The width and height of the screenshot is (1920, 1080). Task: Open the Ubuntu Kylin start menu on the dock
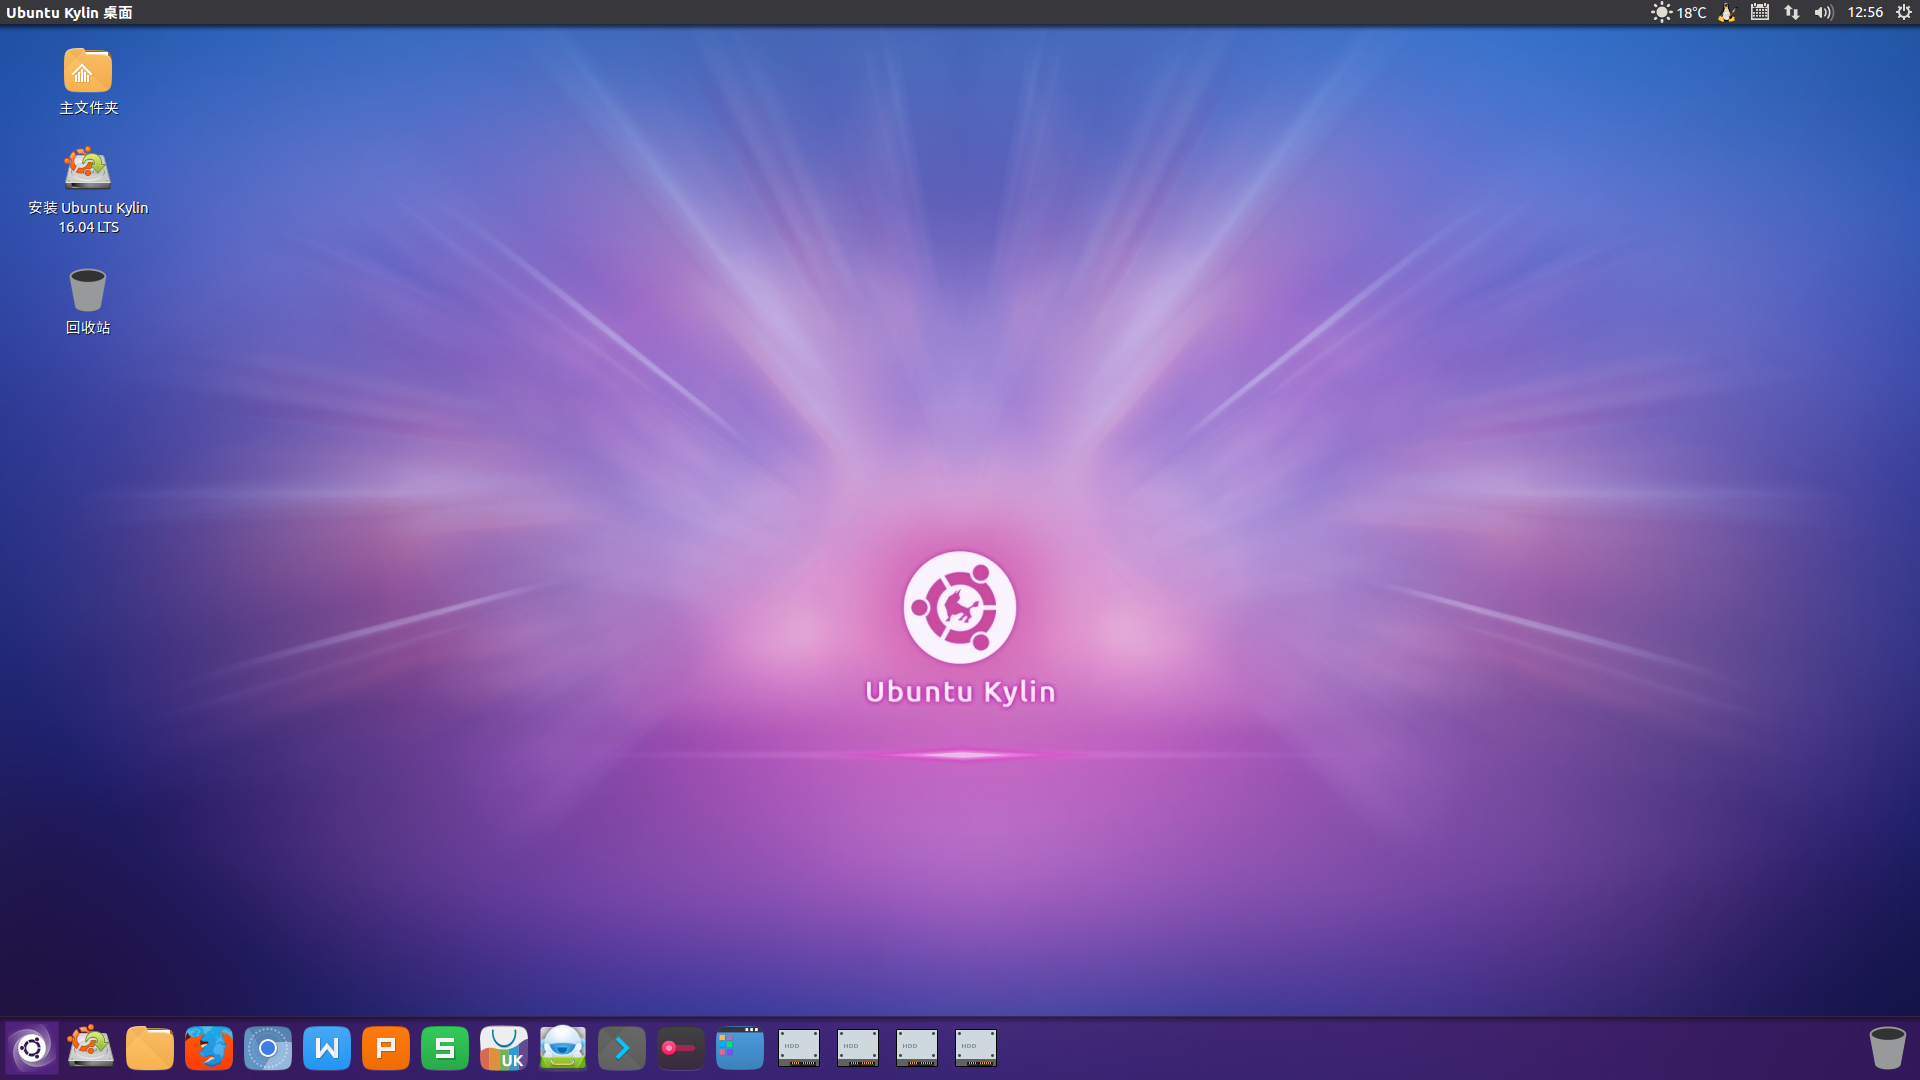(x=33, y=1047)
